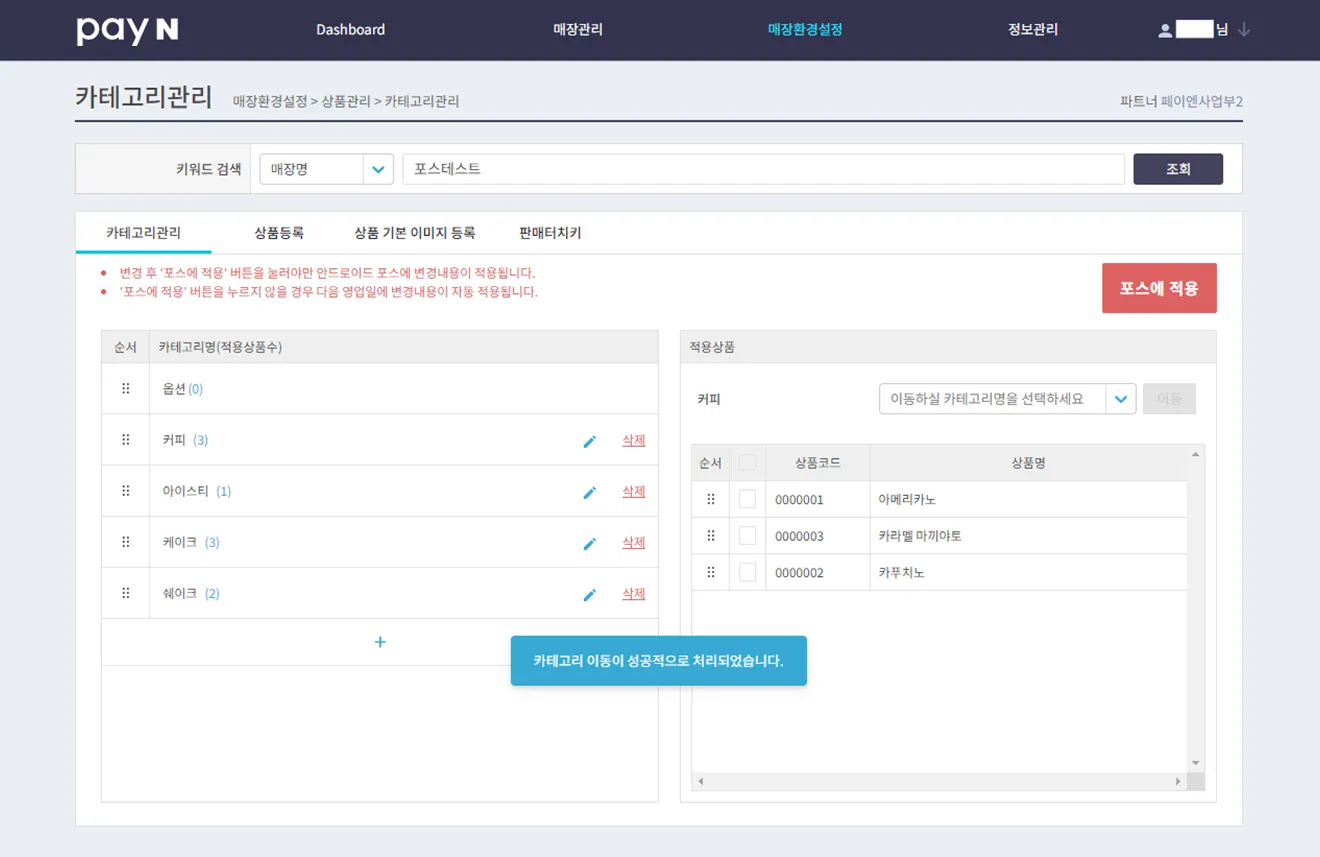
Task: Delete the 커피 category via 삭제 link
Action: coord(634,440)
